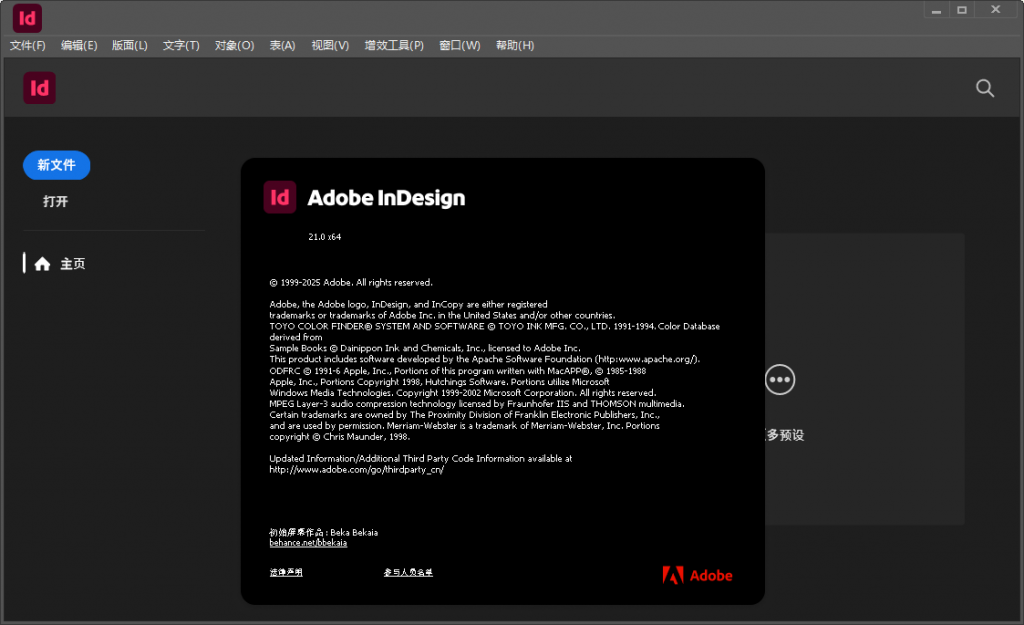Screen dimensions: 1024x625
Task: Click the InDesign logo in the about dialog
Action: click(280, 197)
